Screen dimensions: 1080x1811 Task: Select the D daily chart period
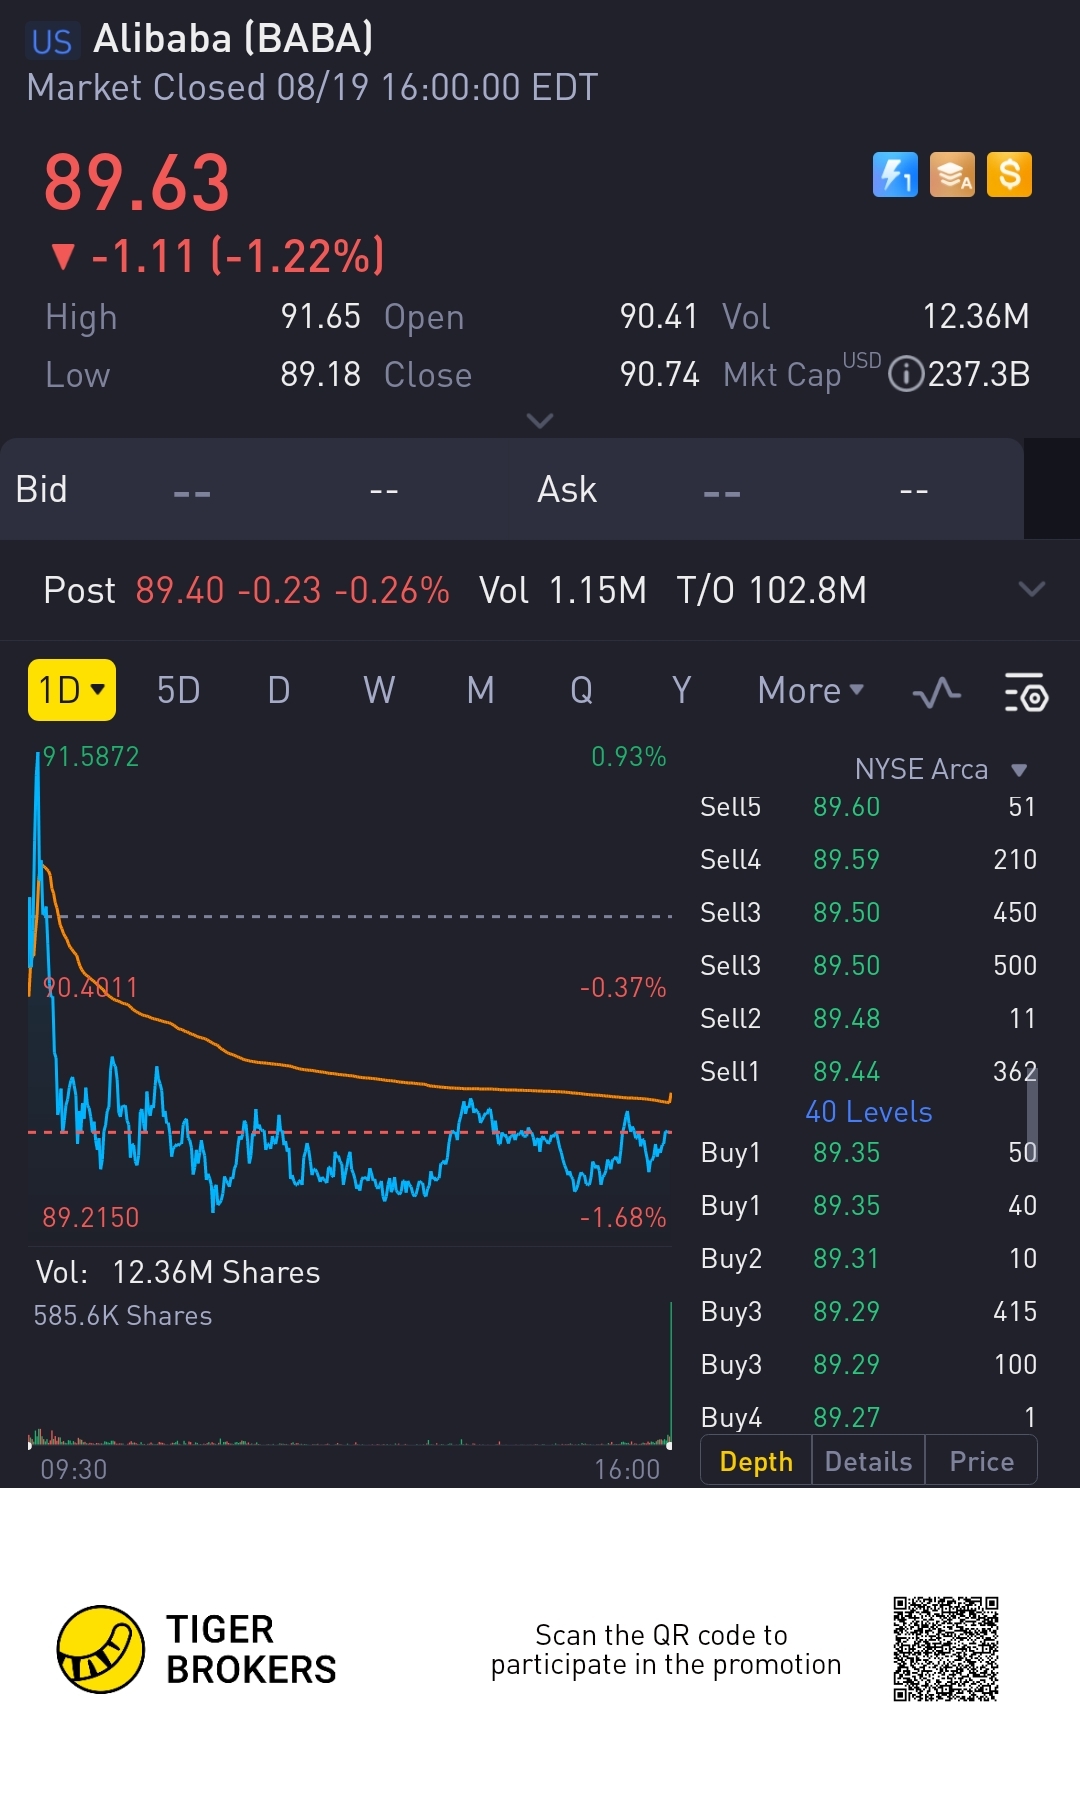[279, 690]
